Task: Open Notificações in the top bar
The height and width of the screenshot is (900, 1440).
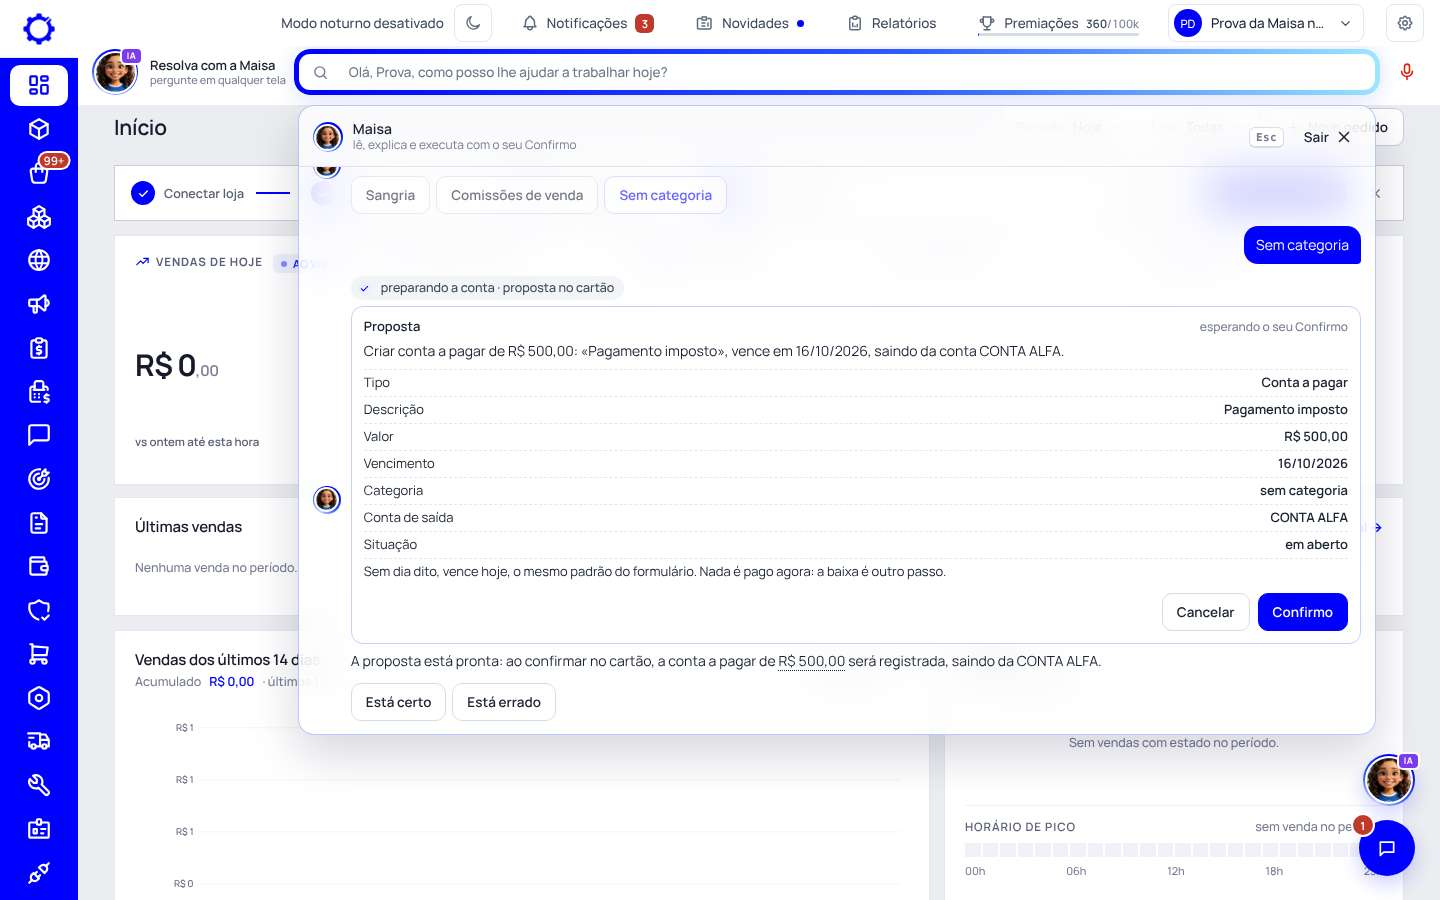Action: point(588,23)
